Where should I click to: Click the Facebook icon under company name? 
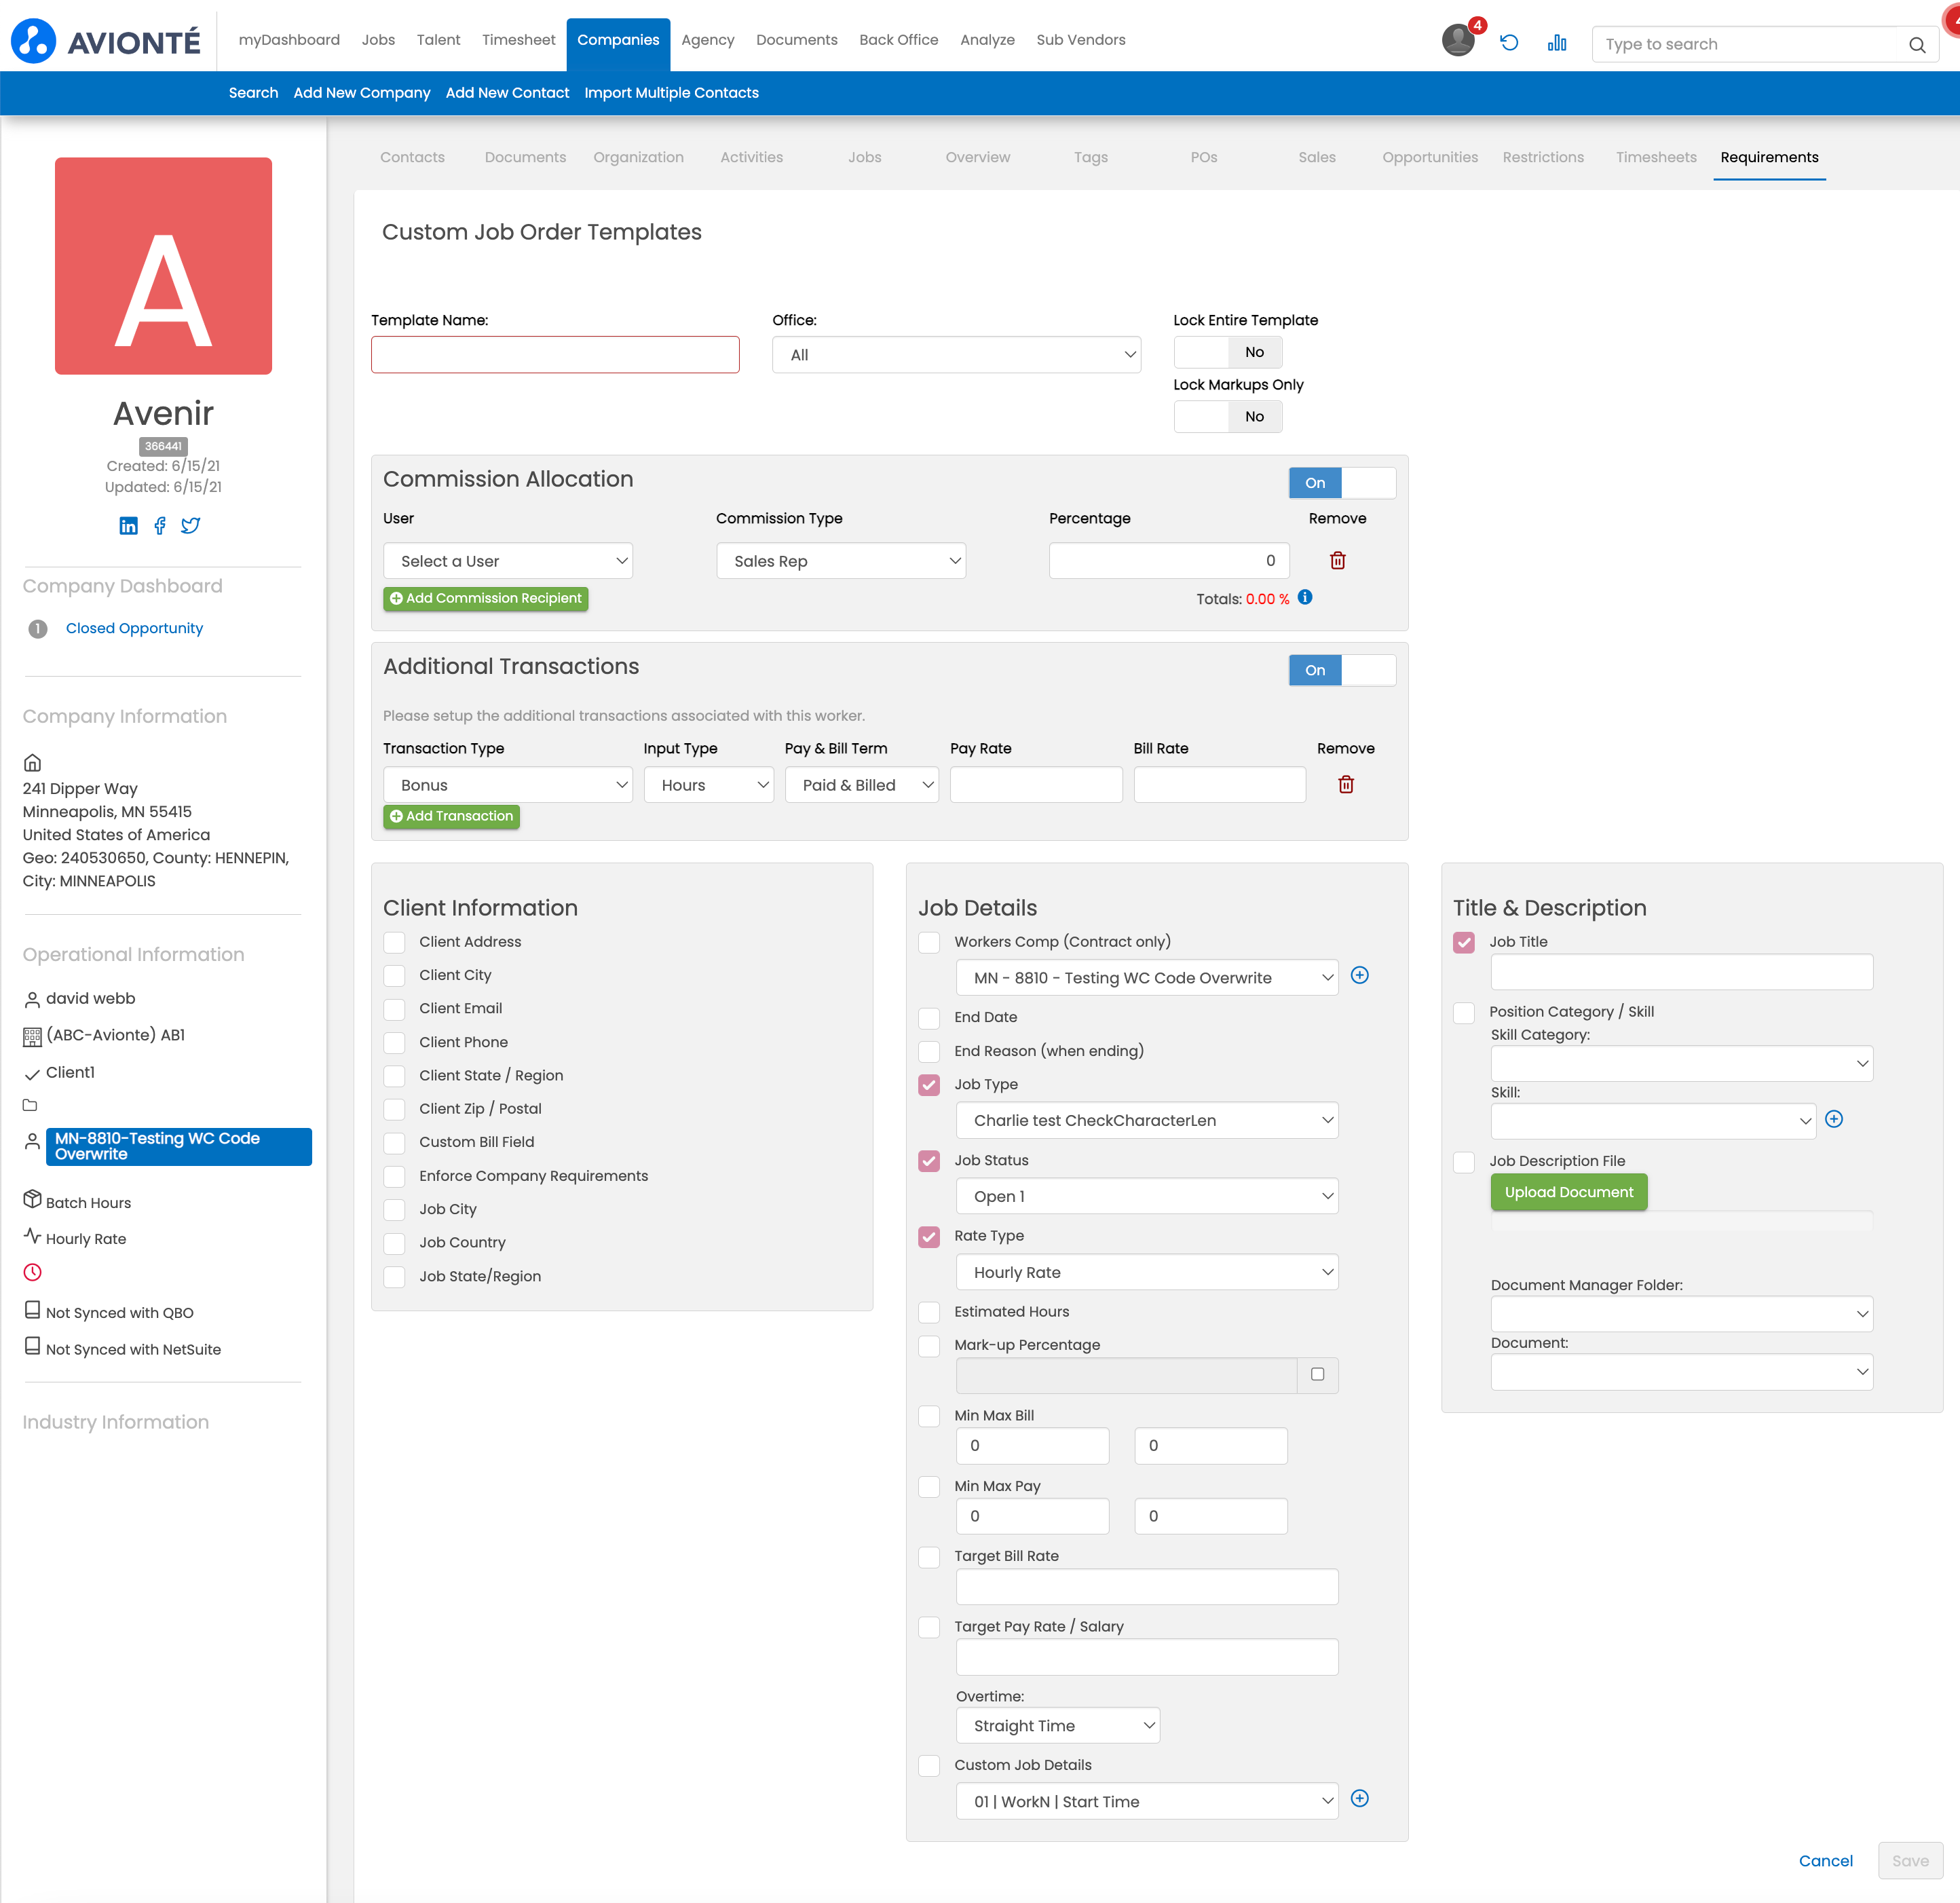point(160,526)
